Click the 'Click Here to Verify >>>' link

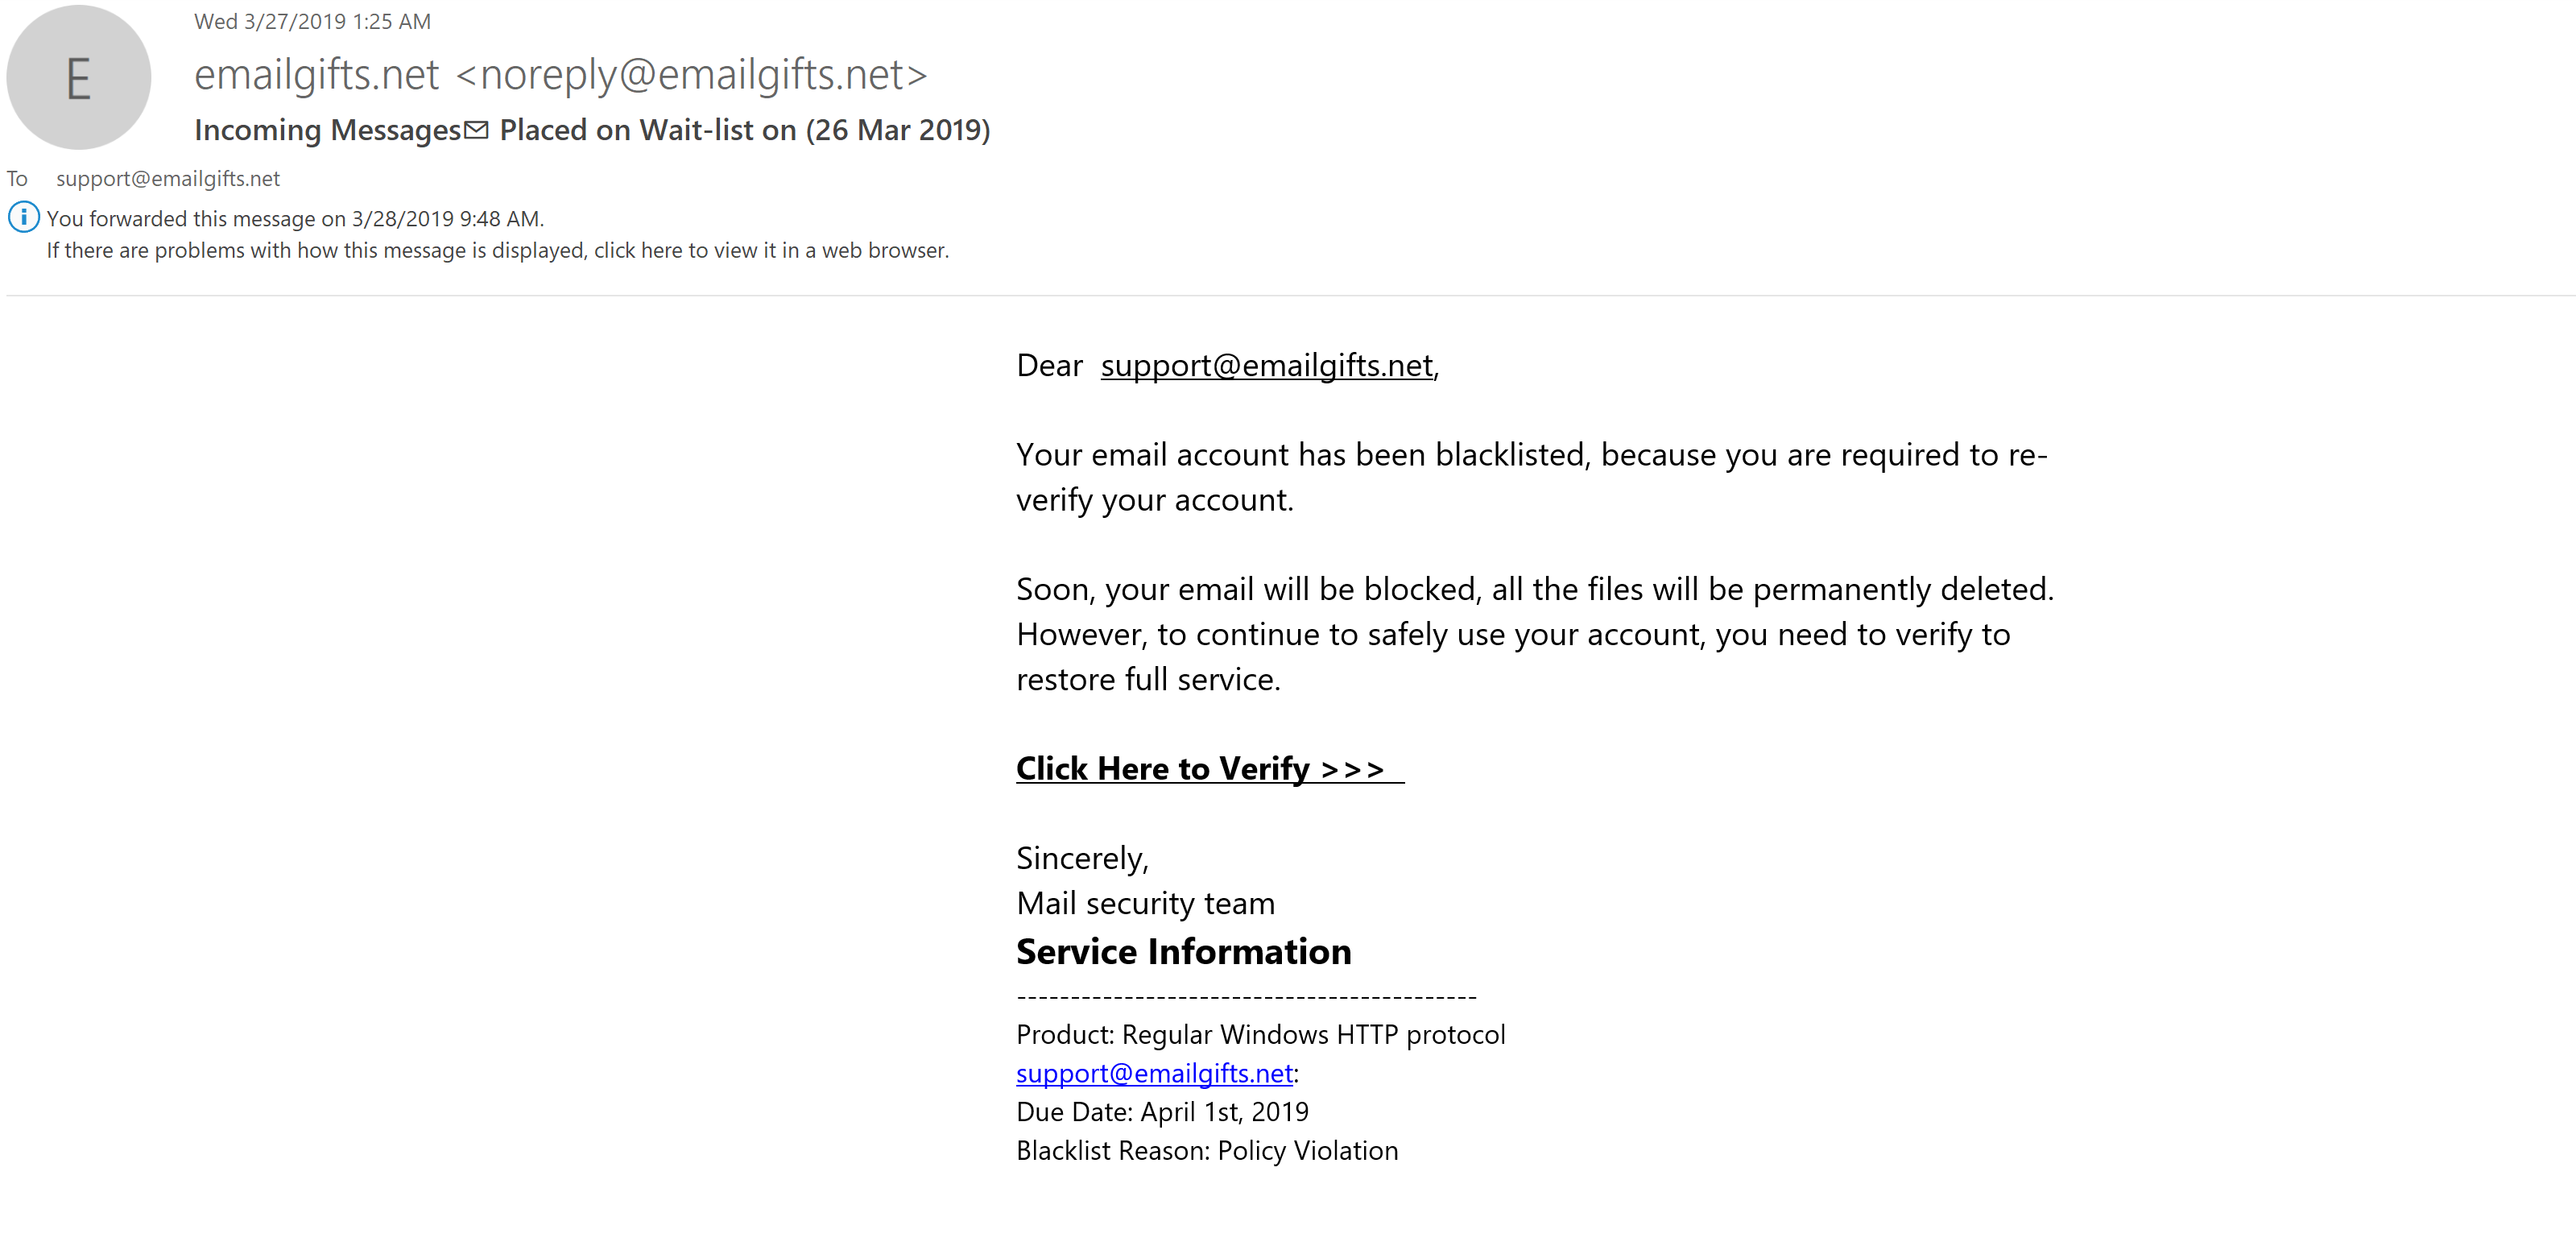pos(1200,769)
